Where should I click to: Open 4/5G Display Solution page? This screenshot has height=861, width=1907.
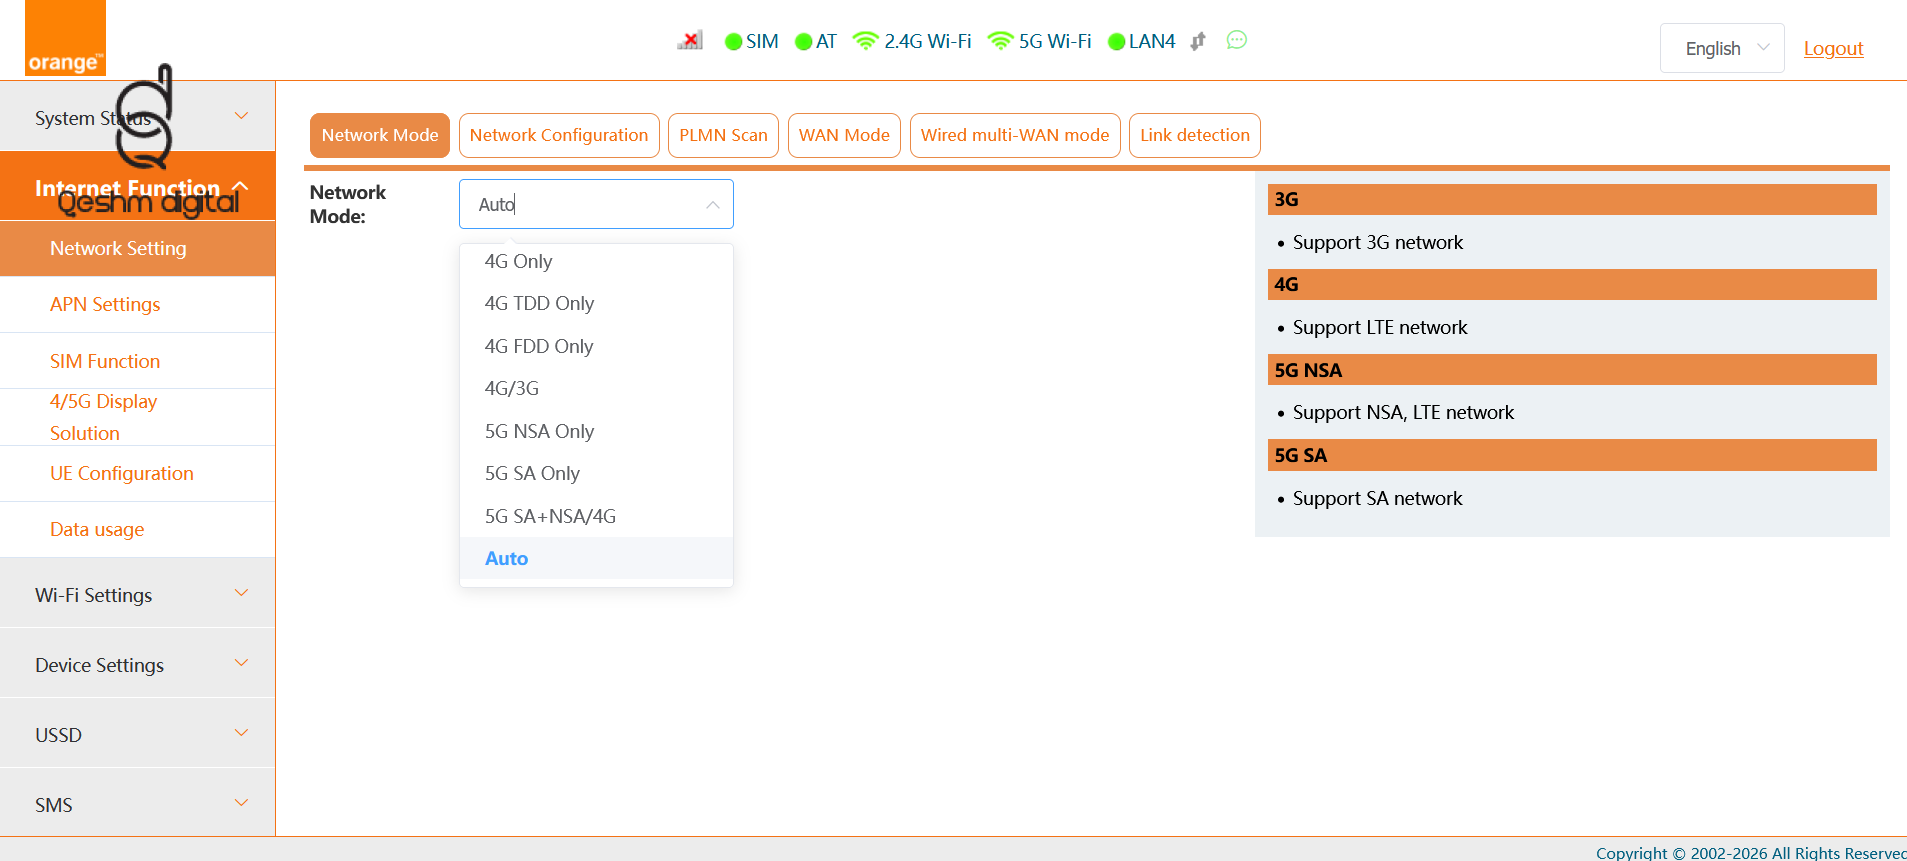138,417
